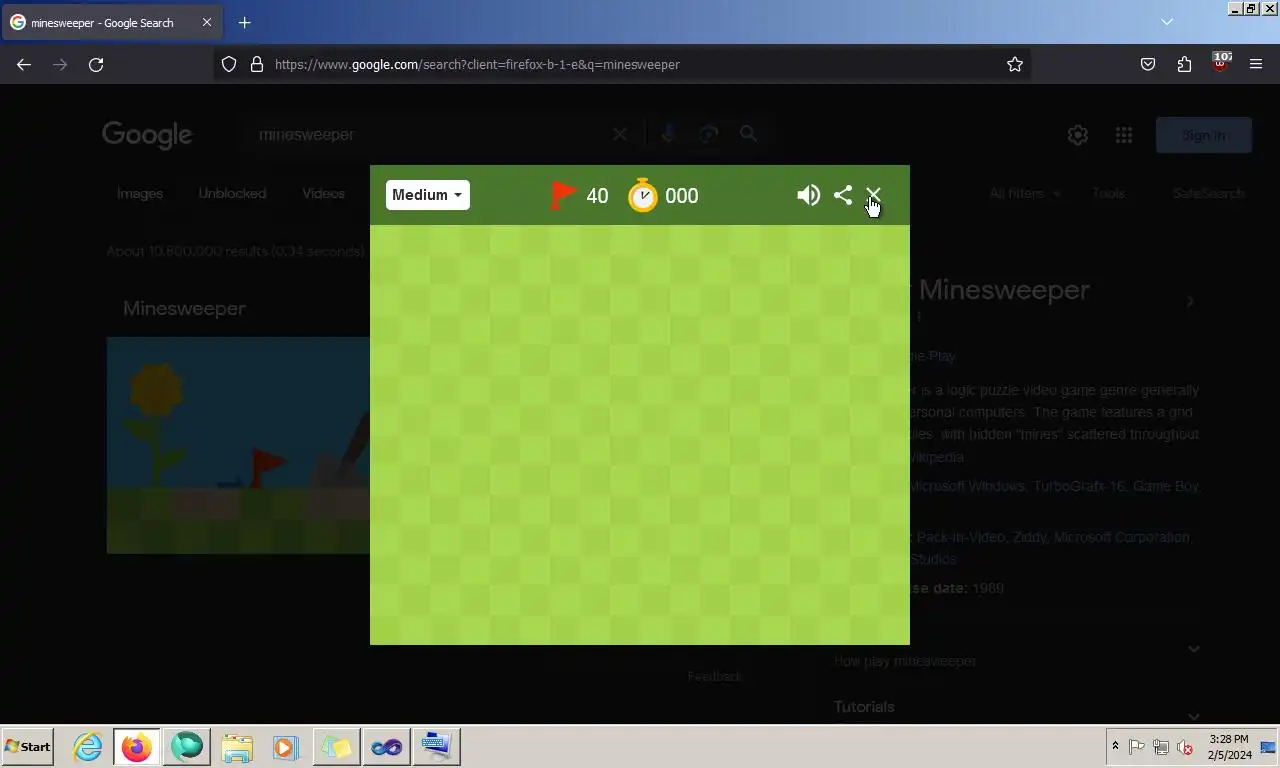Open the clock showing 3:28 PM
Viewport: 1280px width, 768px height.
(1227, 747)
